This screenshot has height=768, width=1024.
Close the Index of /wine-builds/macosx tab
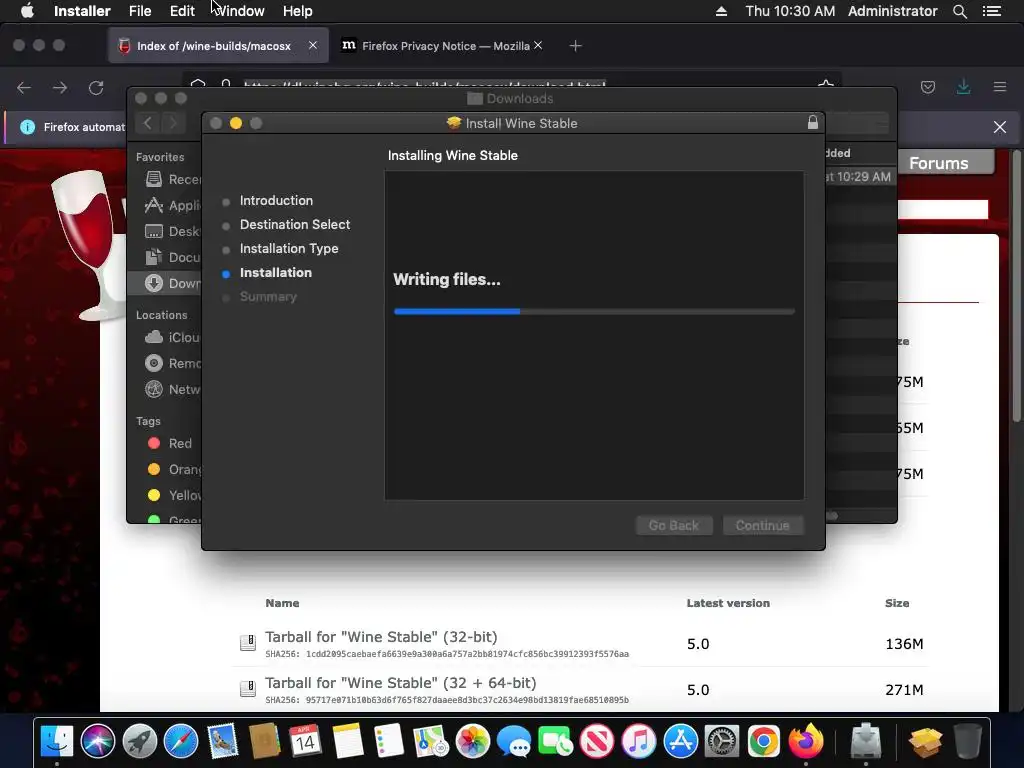point(313,46)
